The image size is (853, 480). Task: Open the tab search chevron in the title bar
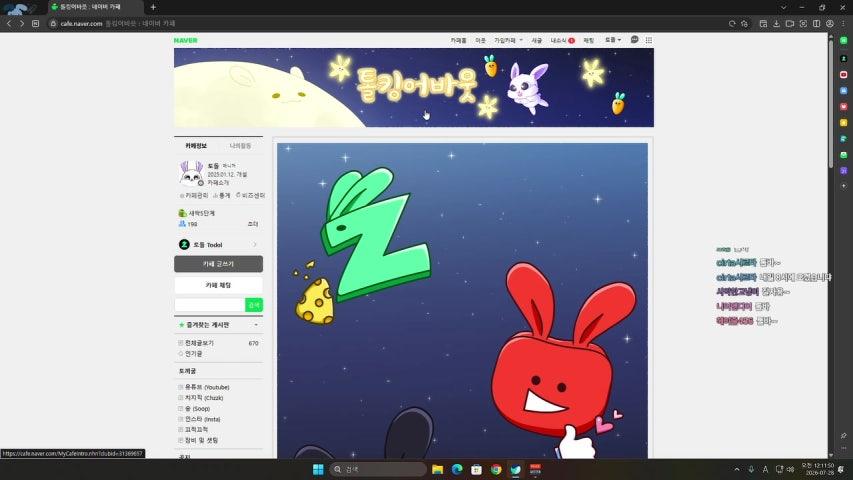point(783,7)
